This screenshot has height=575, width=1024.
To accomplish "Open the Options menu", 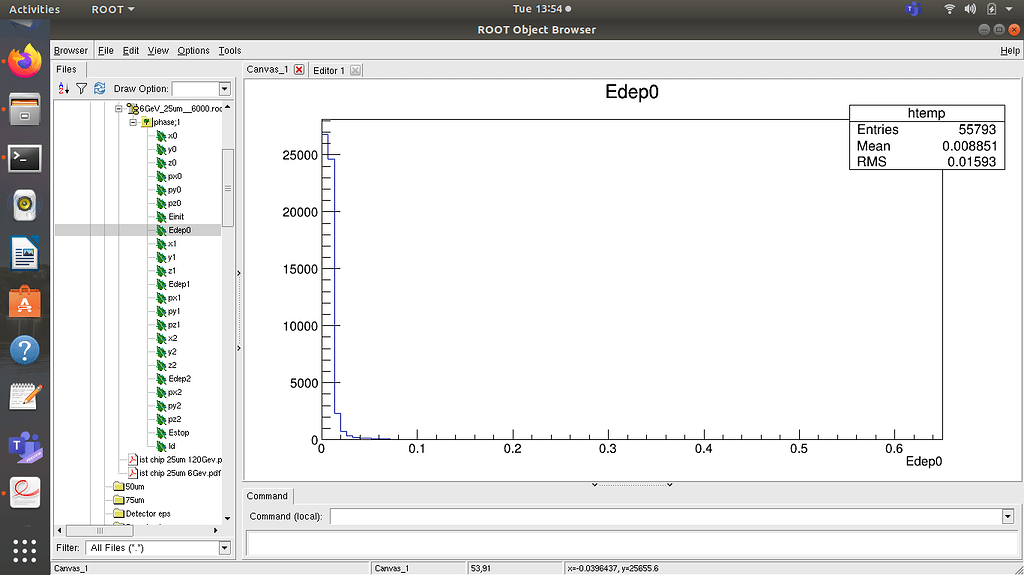I will coord(193,50).
